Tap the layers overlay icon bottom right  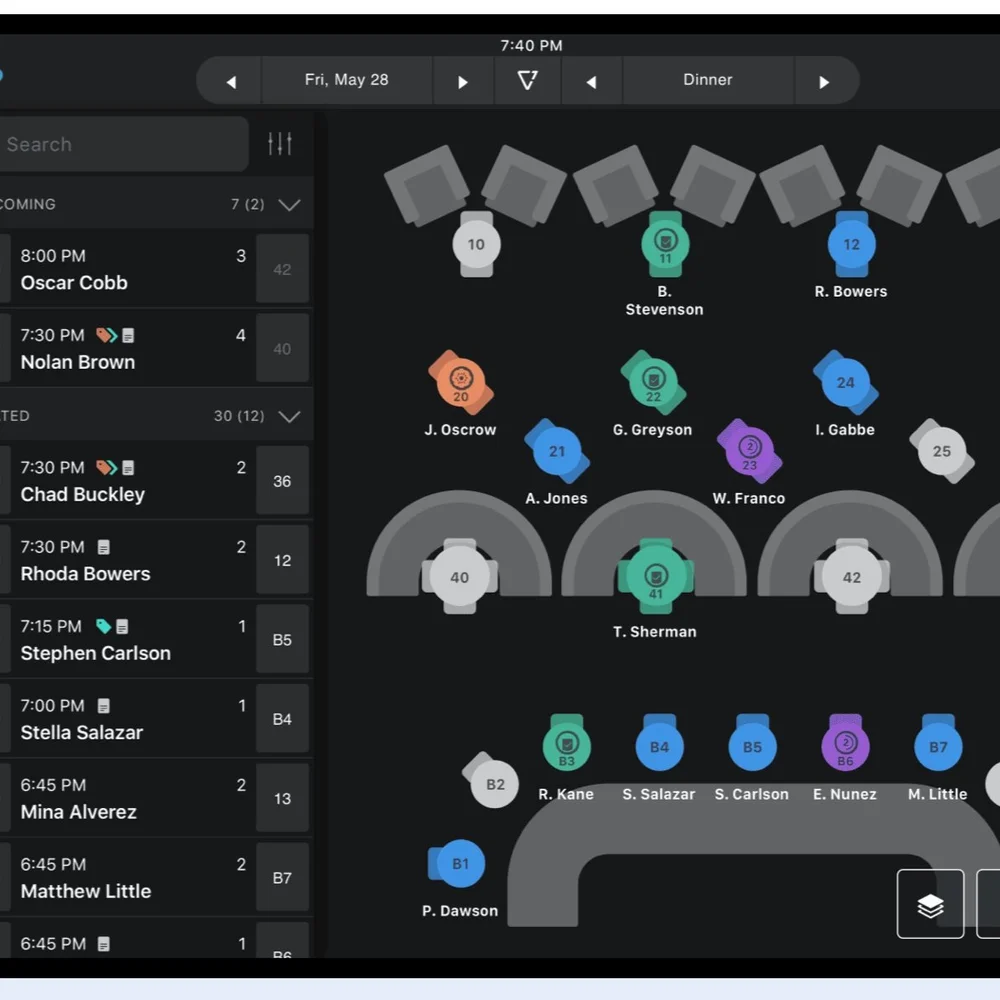[930, 905]
